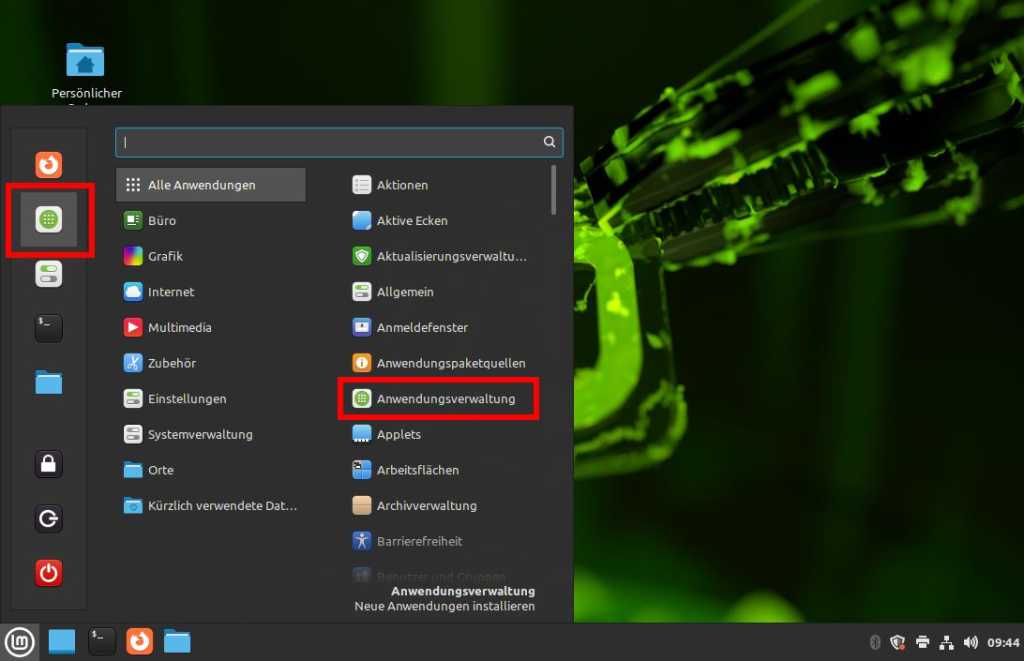
Task: Click the red shutdown power icon
Action: pyautogui.click(x=48, y=573)
